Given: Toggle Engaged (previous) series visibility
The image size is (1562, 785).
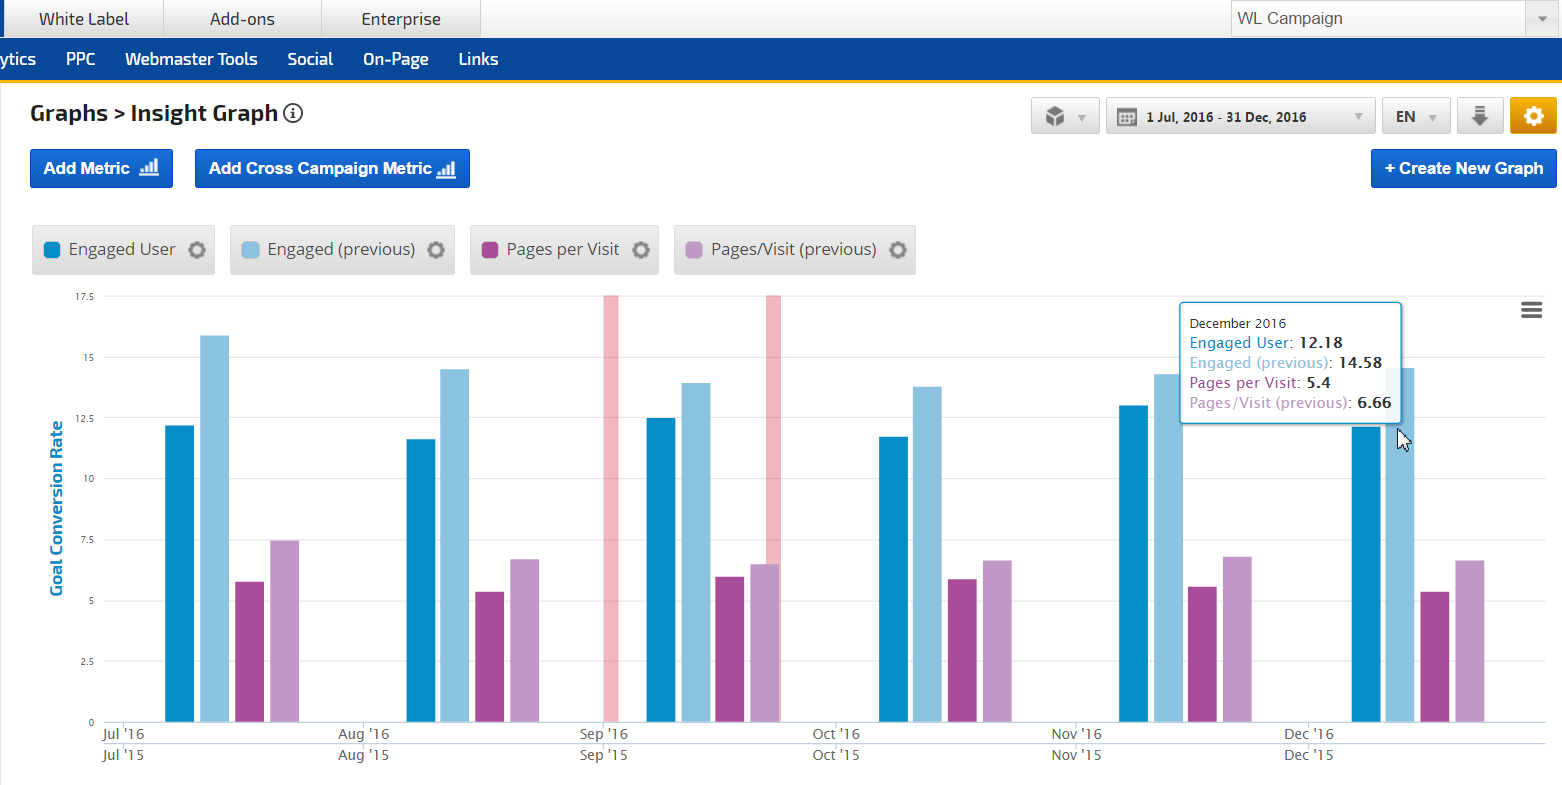Looking at the screenshot, I should (x=340, y=250).
